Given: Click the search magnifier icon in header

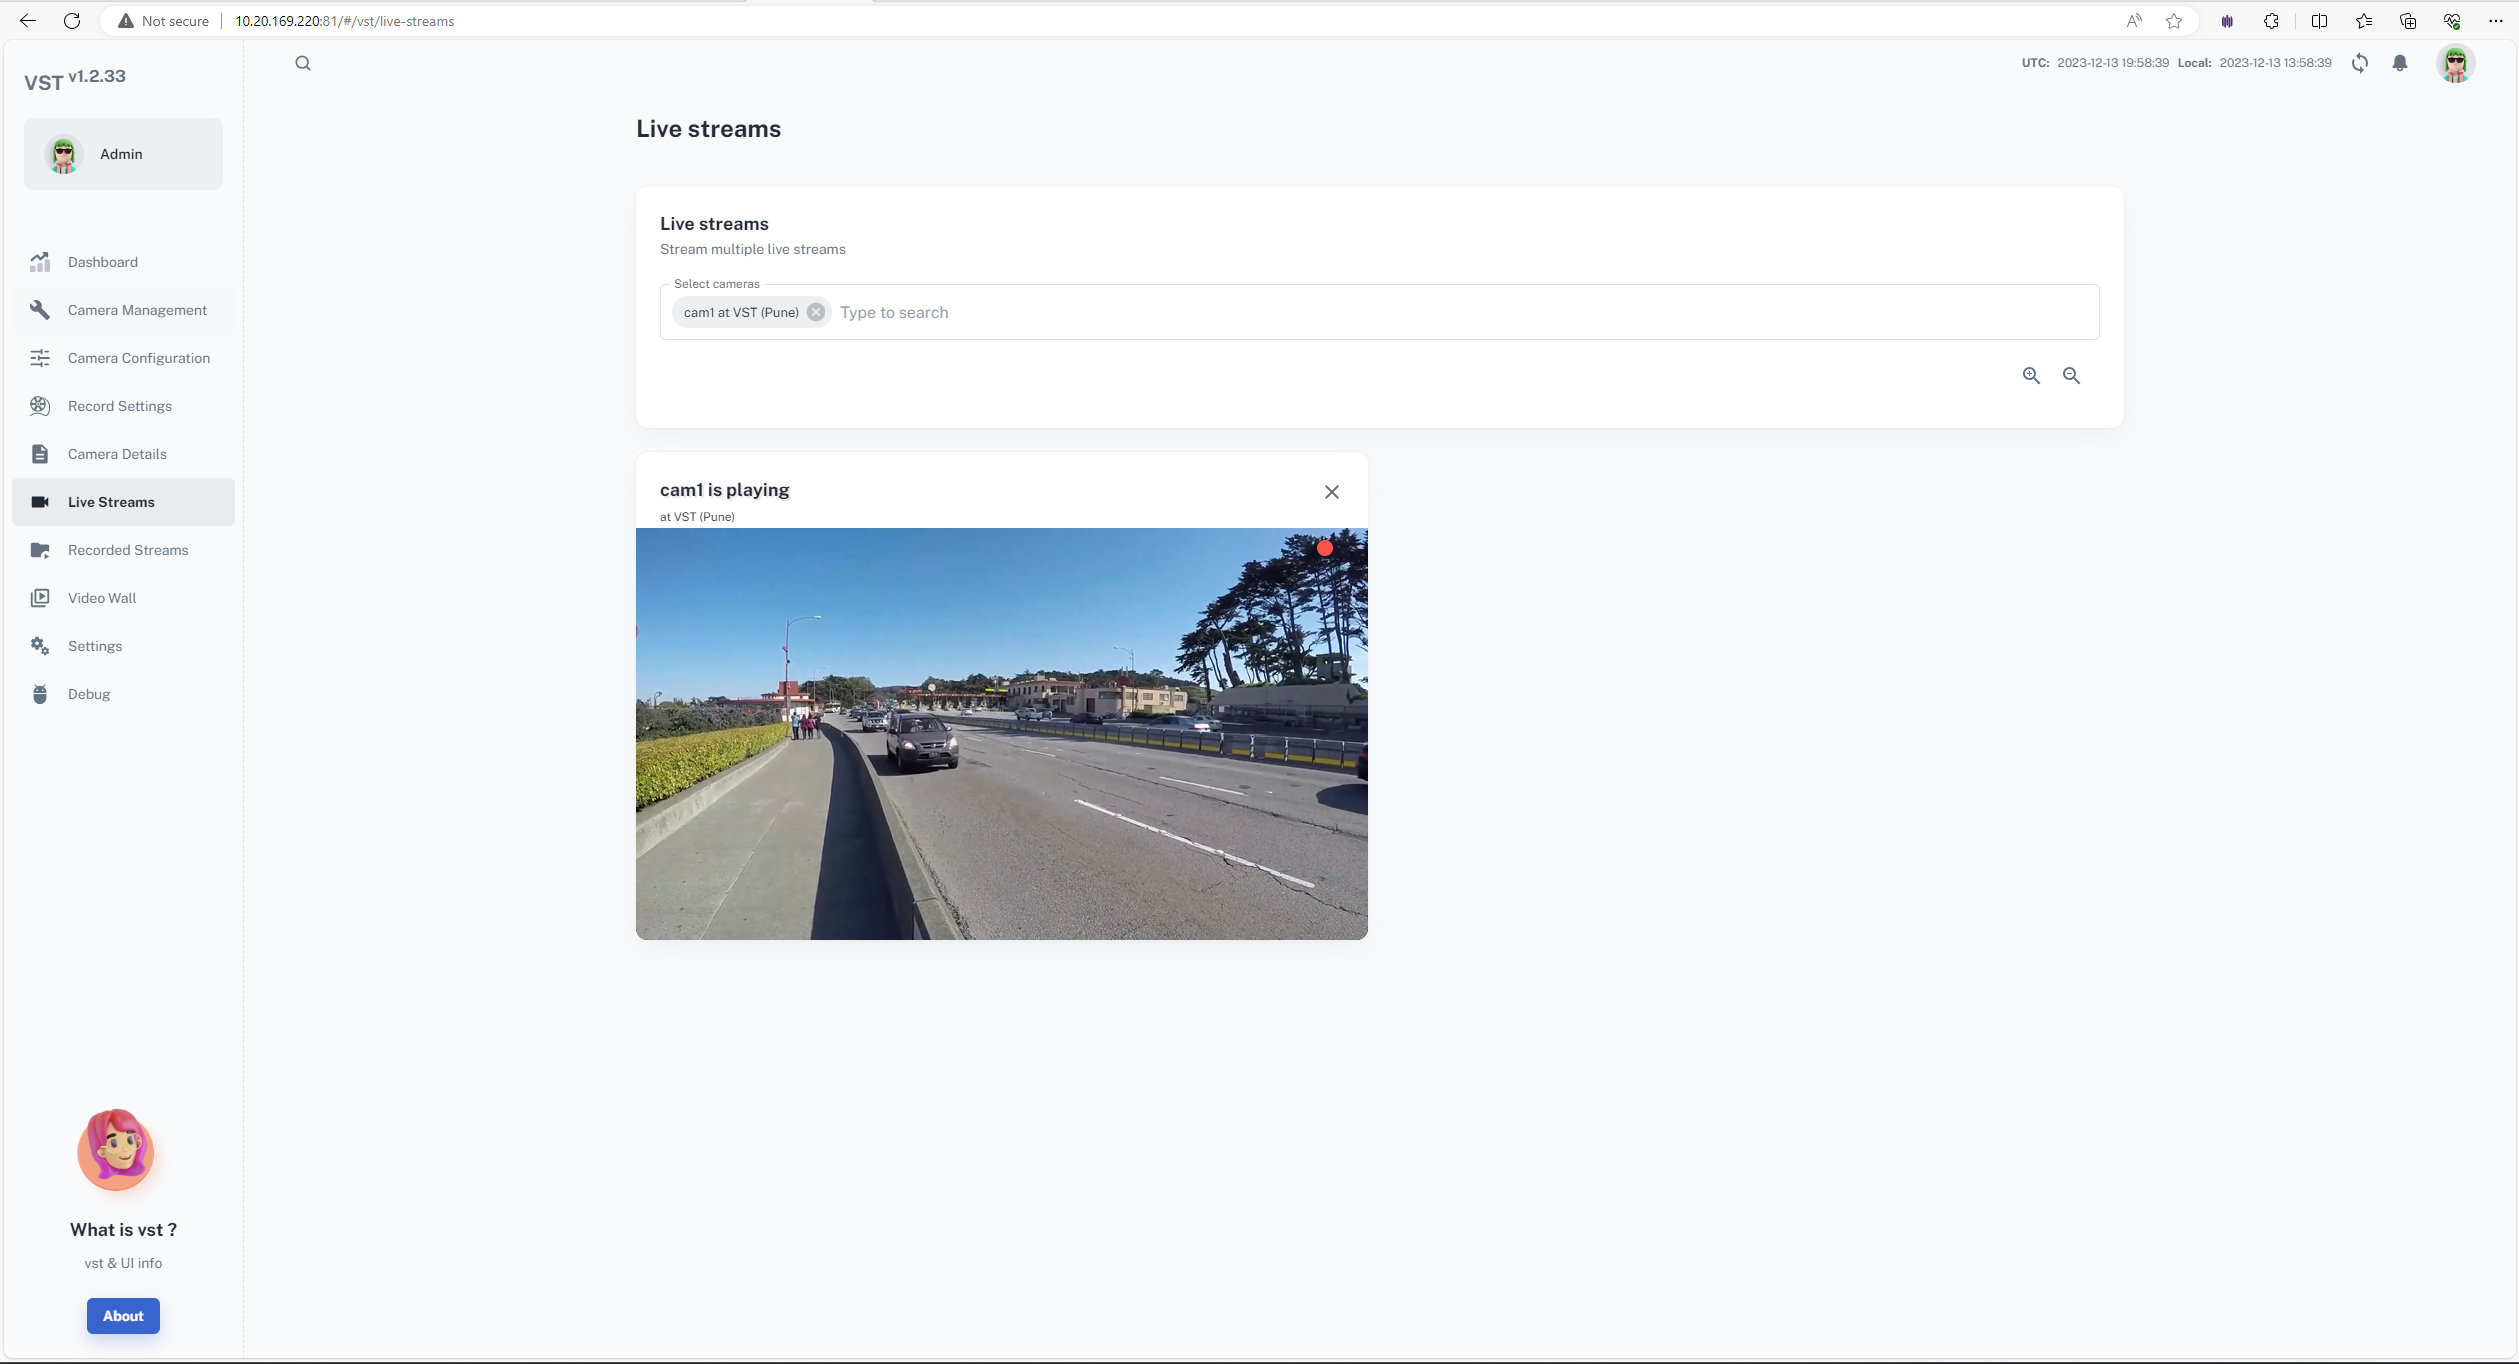Looking at the screenshot, I should 303,64.
